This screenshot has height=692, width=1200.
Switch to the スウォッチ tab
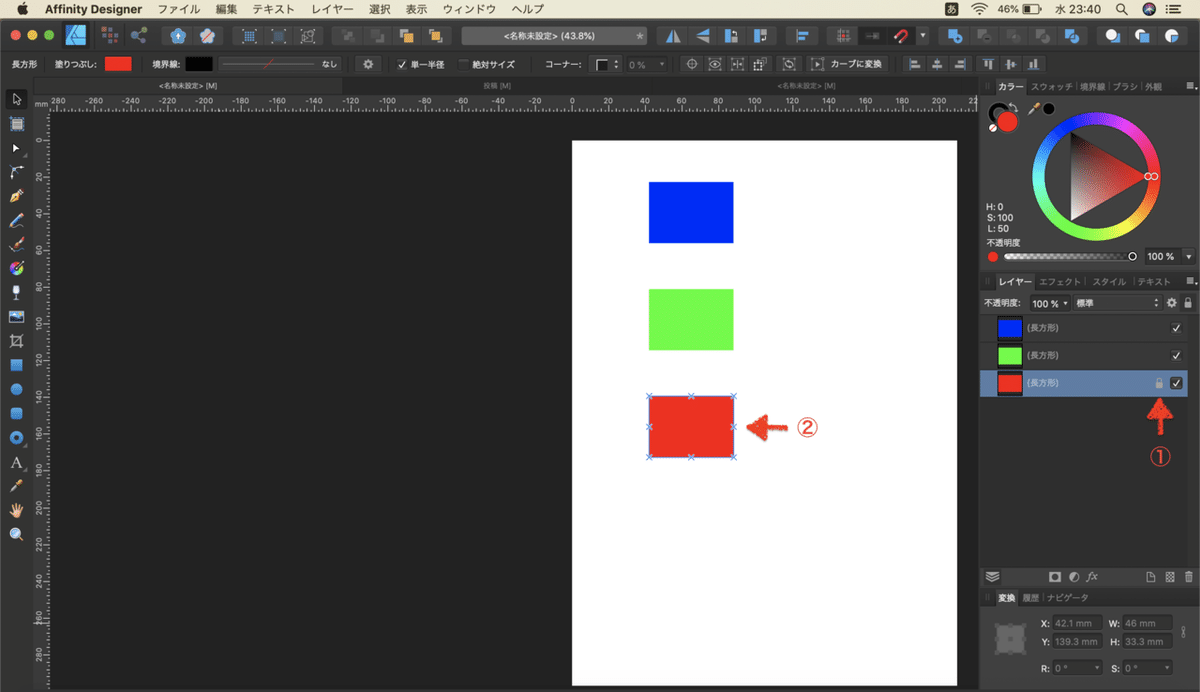pyautogui.click(x=1050, y=87)
